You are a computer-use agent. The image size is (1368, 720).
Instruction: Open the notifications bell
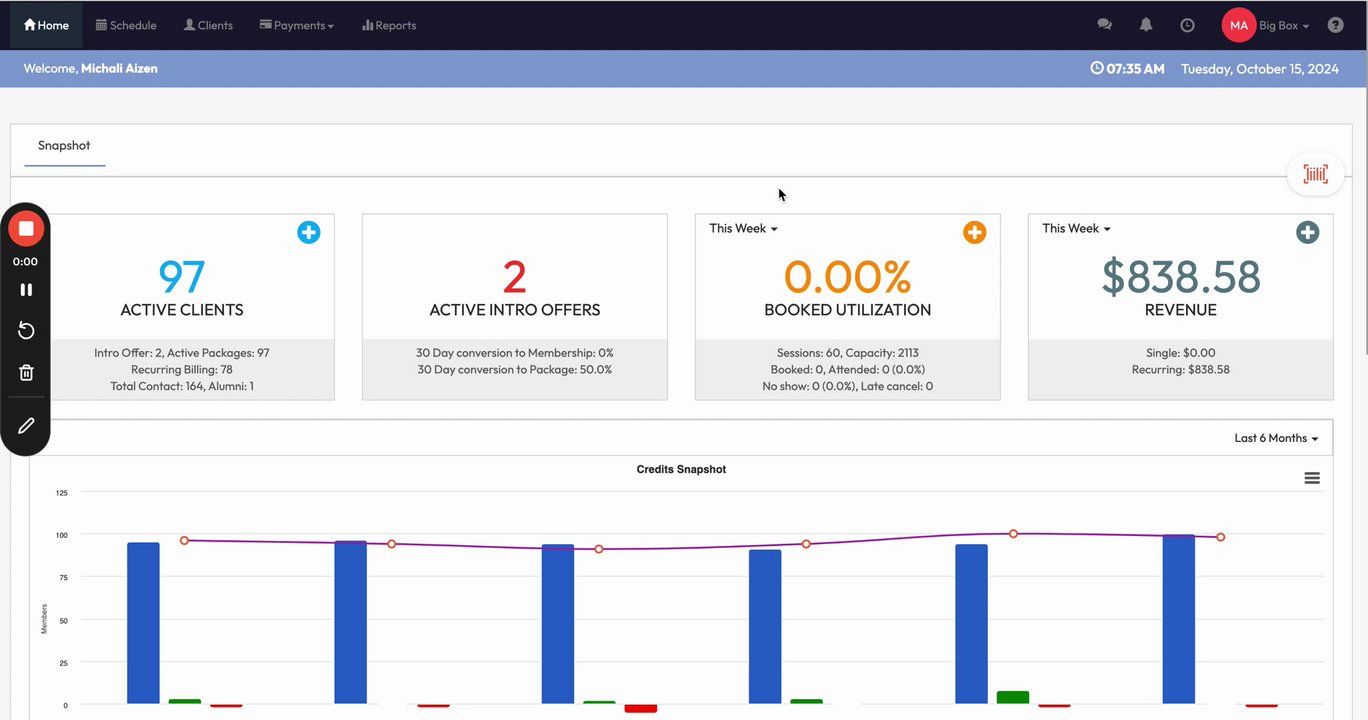click(1146, 25)
